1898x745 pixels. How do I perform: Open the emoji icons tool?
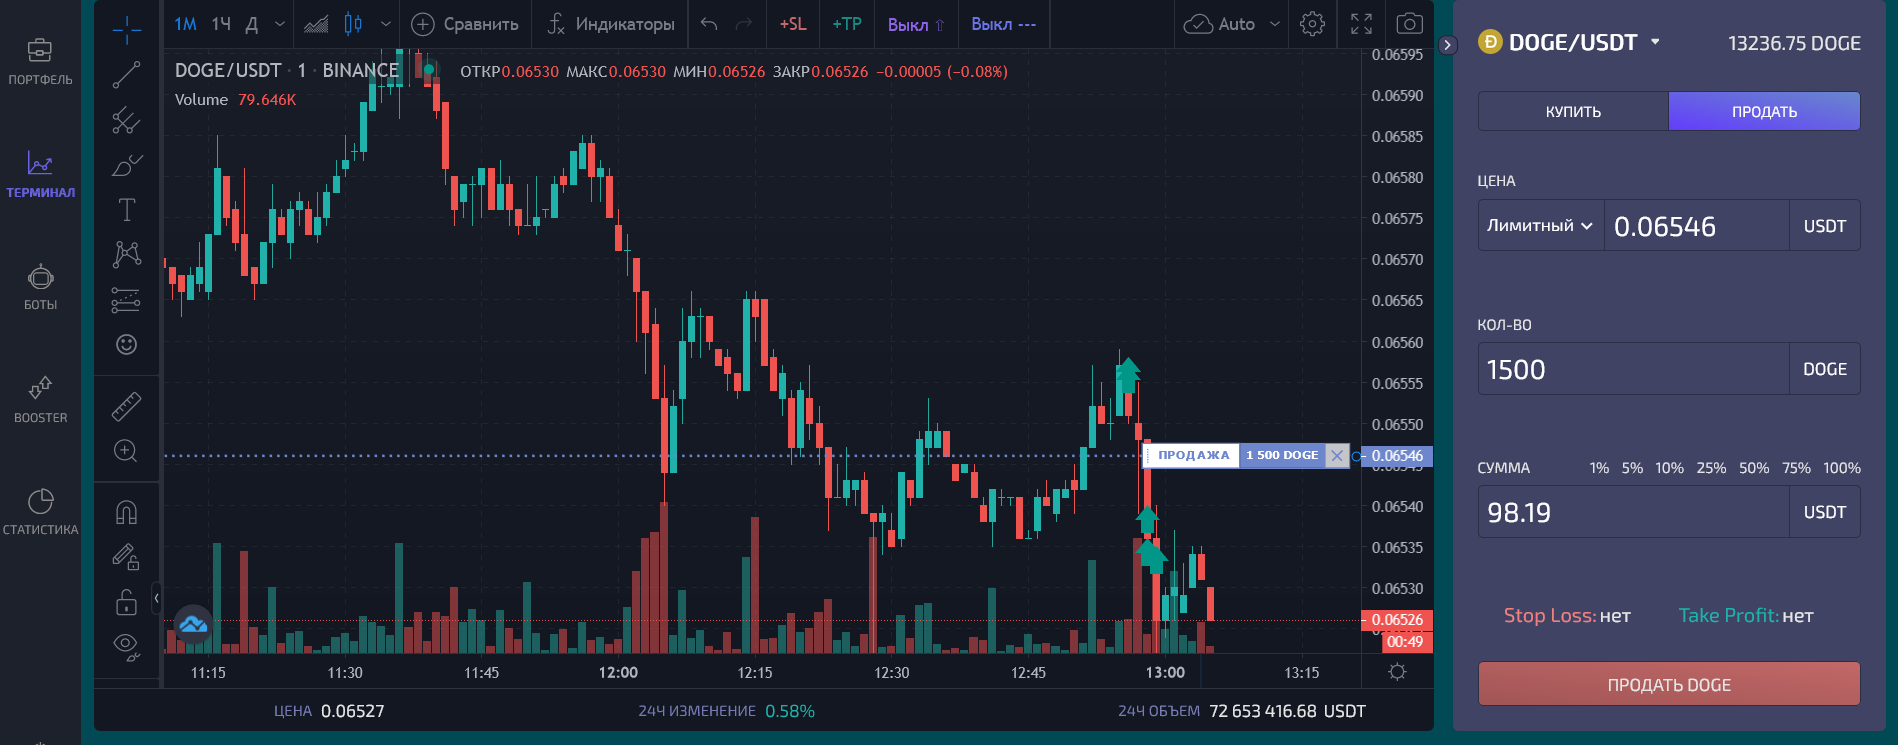pyautogui.click(x=126, y=344)
